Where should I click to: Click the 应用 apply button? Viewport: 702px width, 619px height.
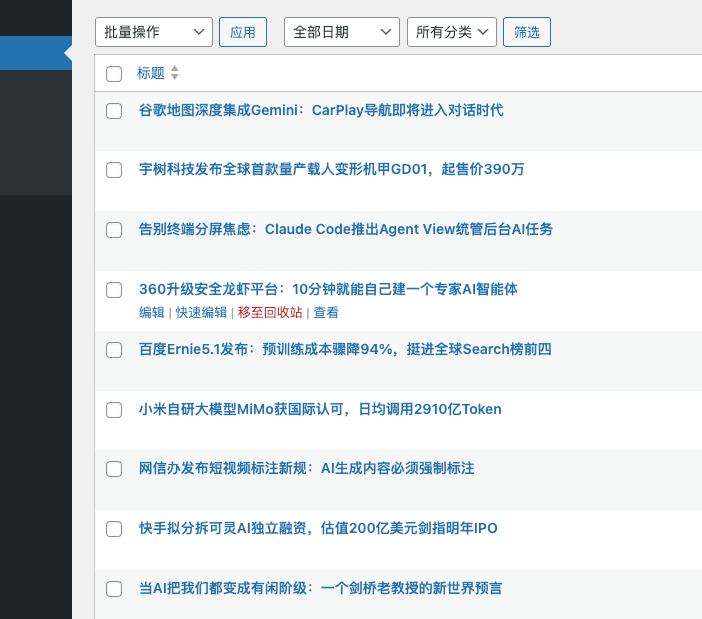pos(243,32)
